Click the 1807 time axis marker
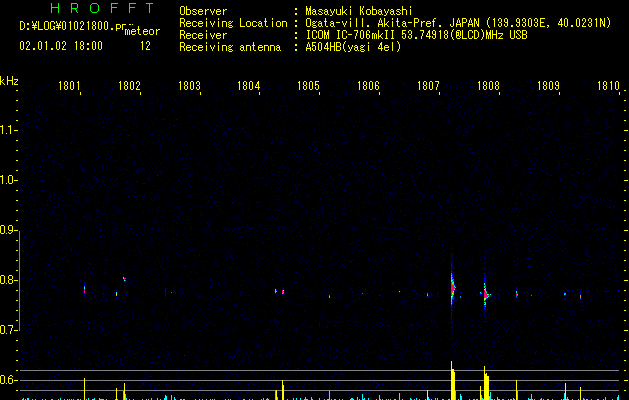629x400 pixels. point(428,85)
